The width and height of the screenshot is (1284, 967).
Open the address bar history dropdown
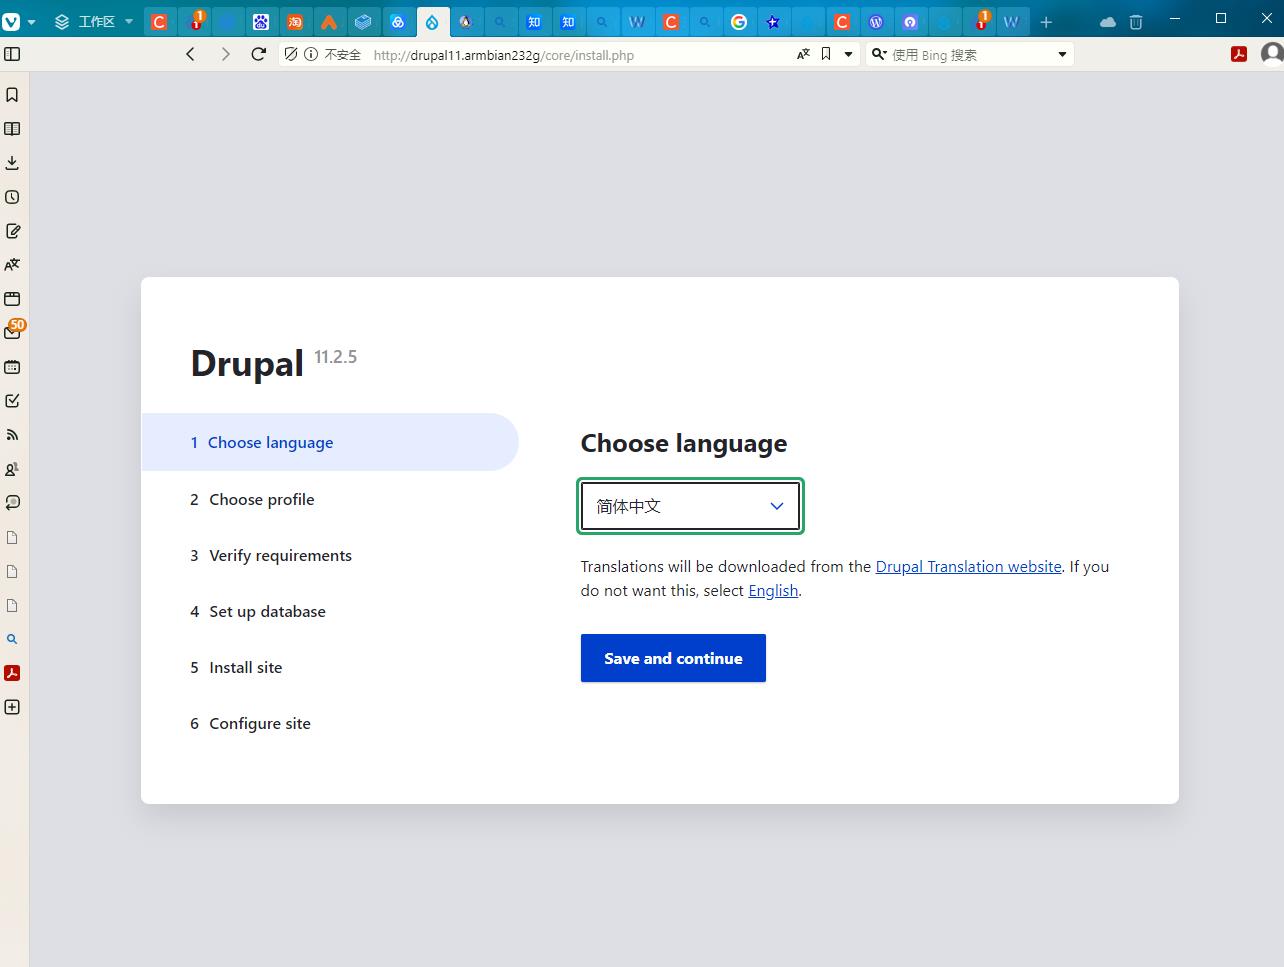click(x=848, y=54)
